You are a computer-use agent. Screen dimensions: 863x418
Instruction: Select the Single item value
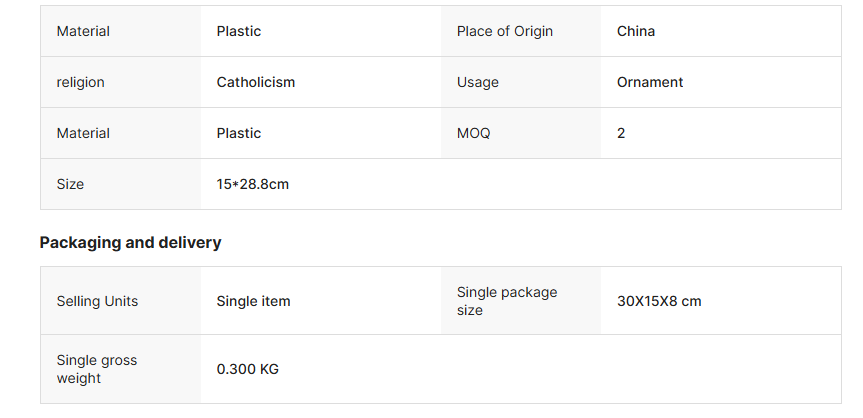[x=253, y=301]
